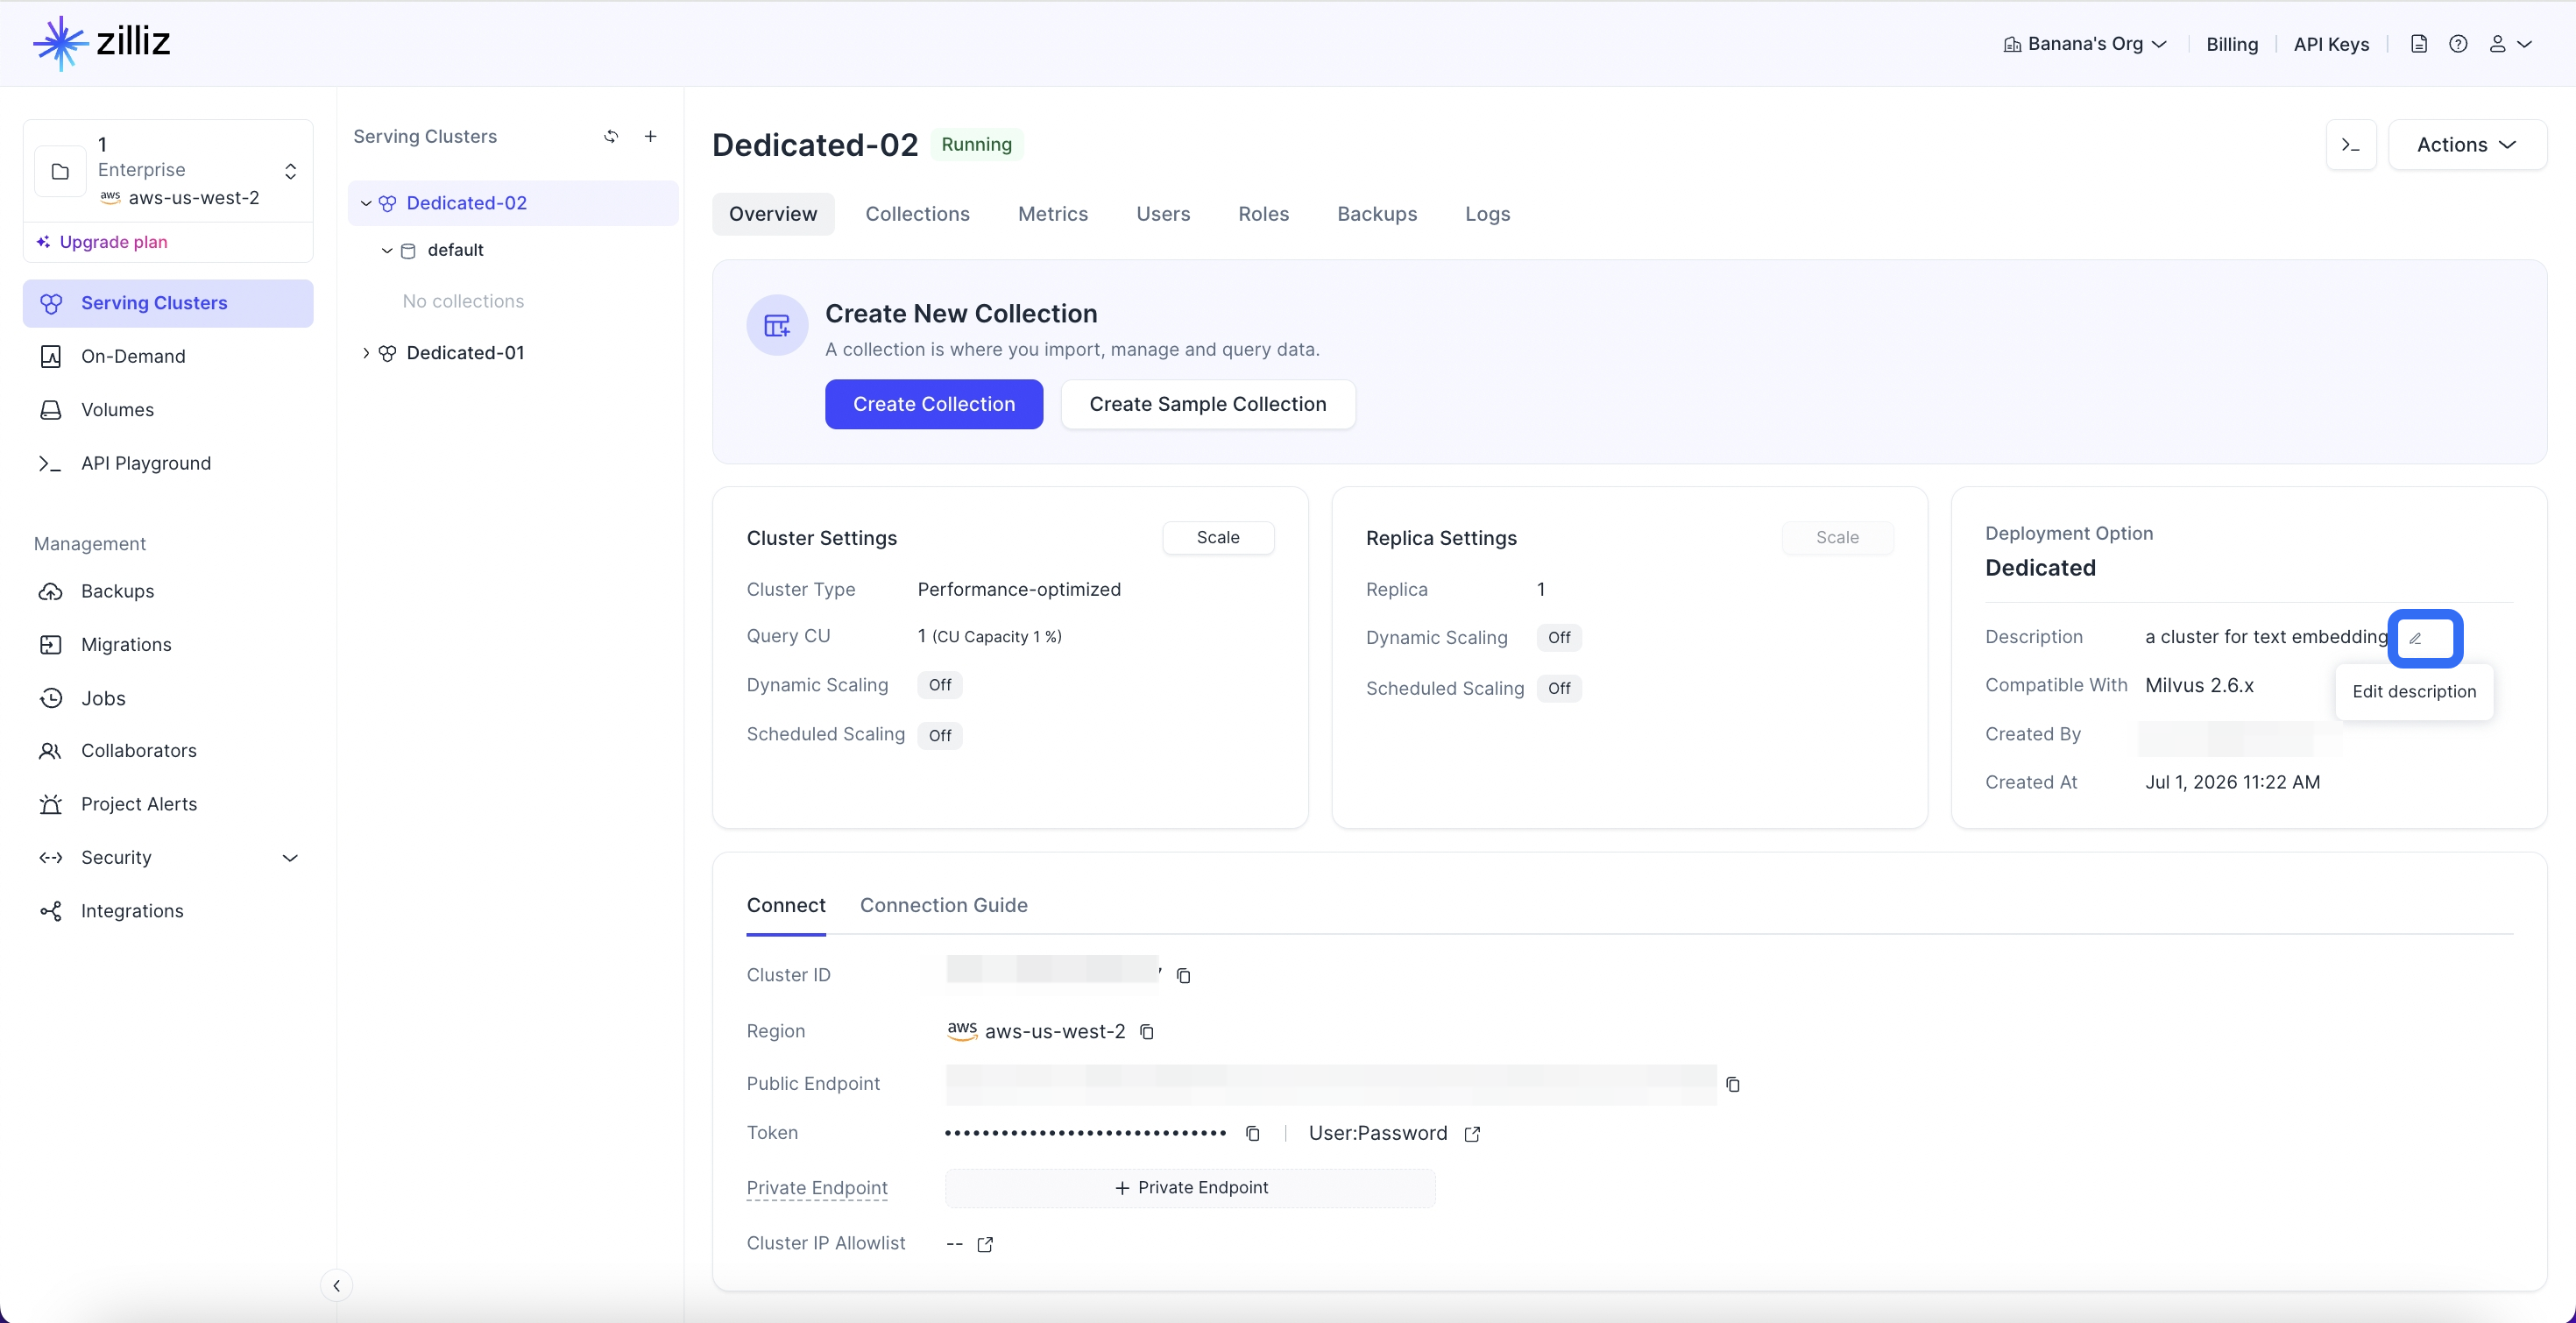
Task: Select Dedicated-02 cluster in tree
Action: pos(467,203)
